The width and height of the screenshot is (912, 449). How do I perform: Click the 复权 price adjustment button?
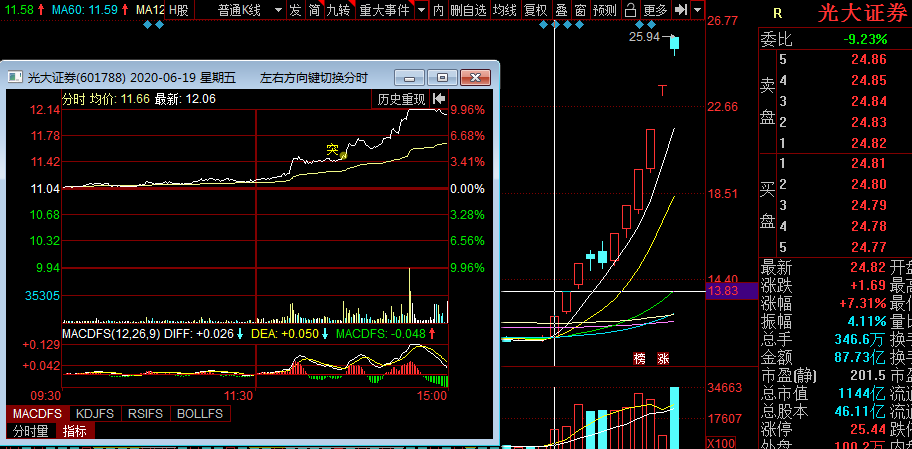coord(536,10)
